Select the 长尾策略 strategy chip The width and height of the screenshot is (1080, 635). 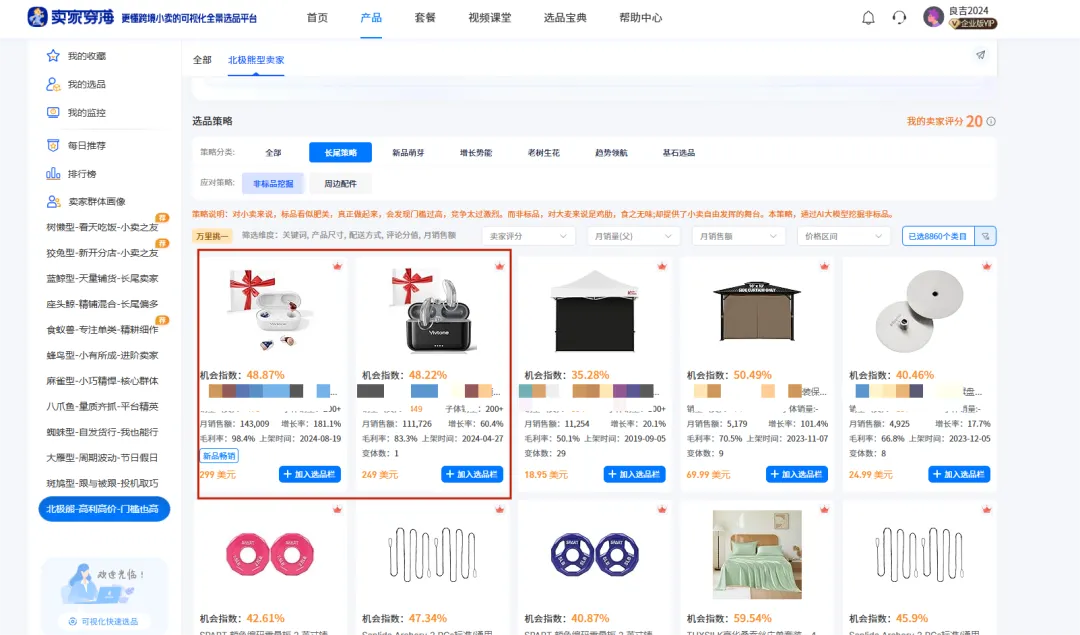point(340,152)
